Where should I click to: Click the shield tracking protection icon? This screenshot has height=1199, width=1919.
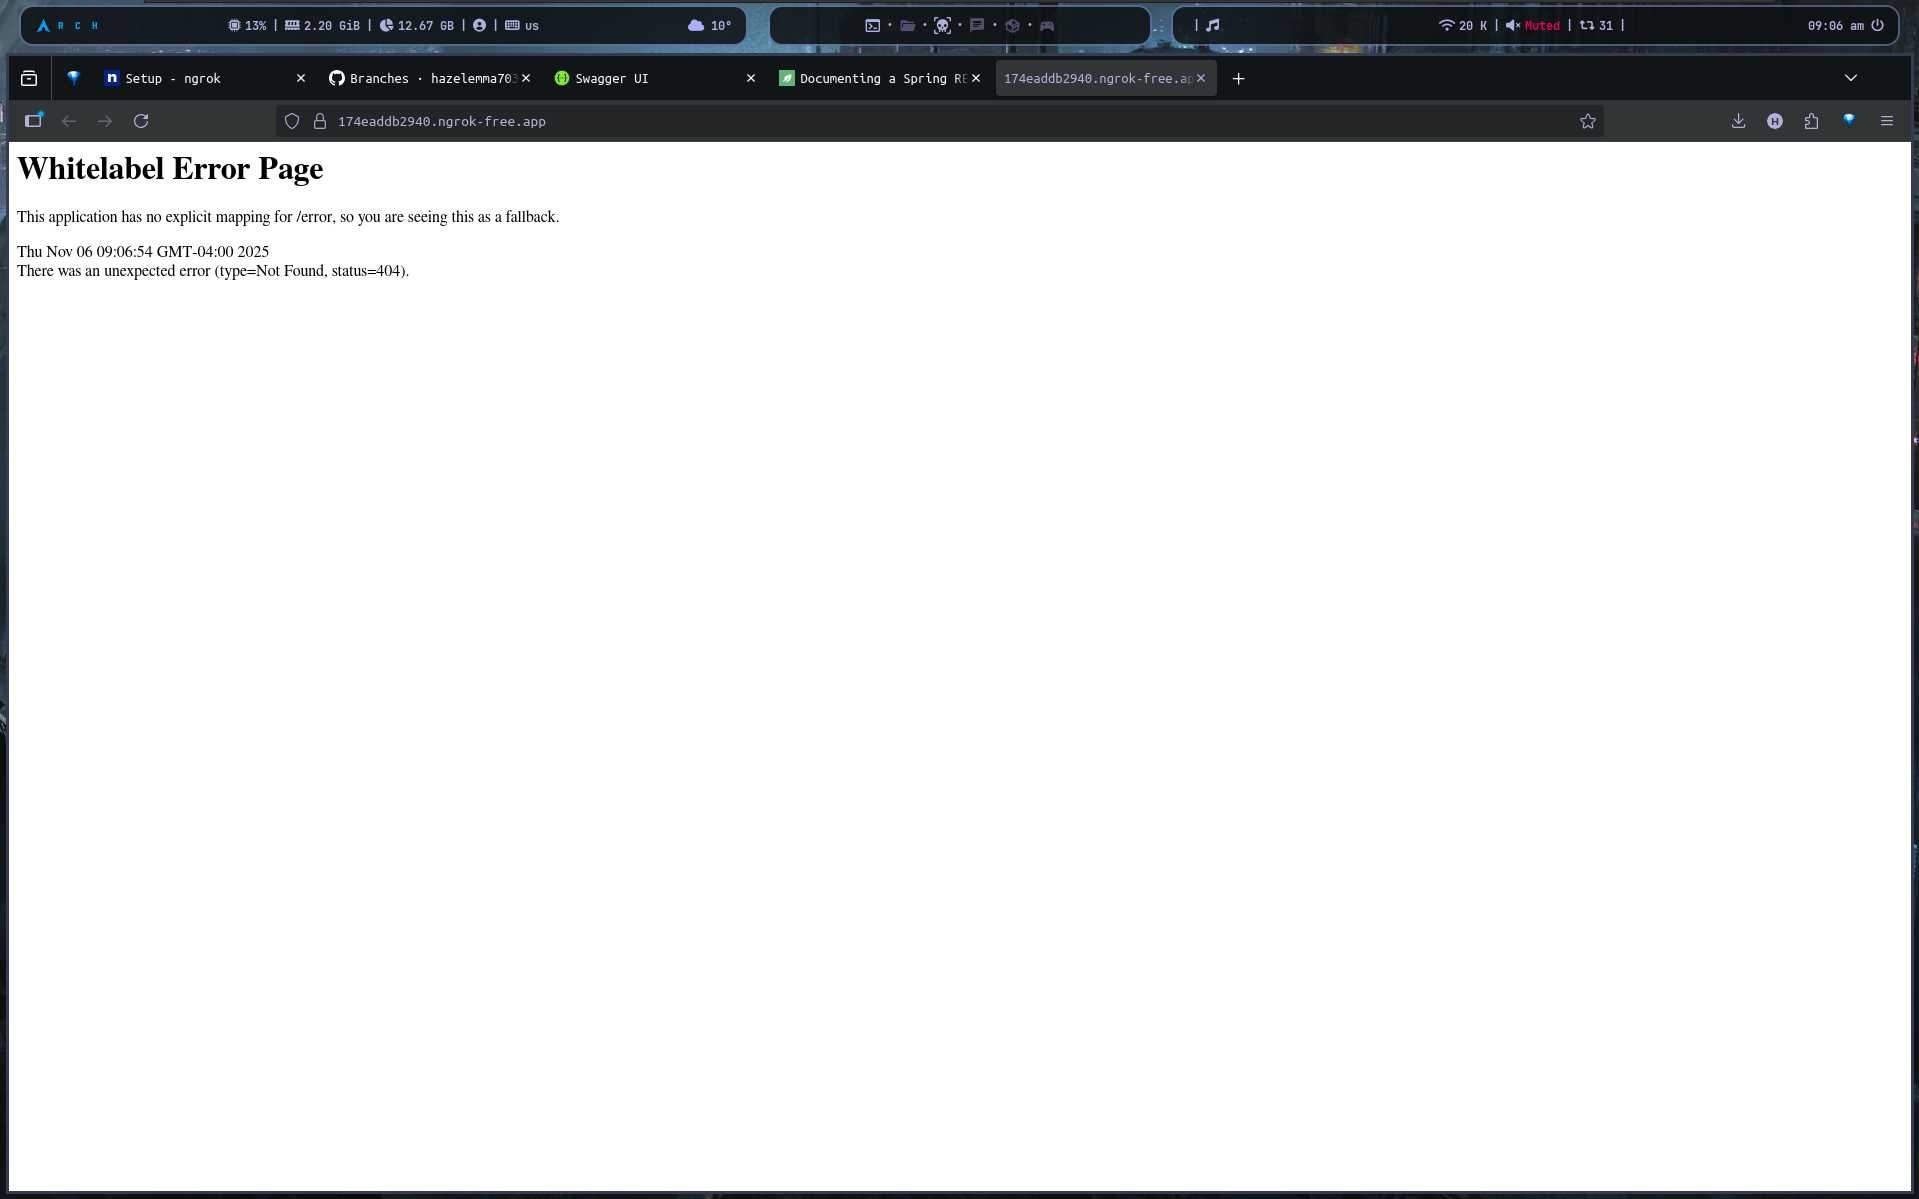click(x=292, y=121)
